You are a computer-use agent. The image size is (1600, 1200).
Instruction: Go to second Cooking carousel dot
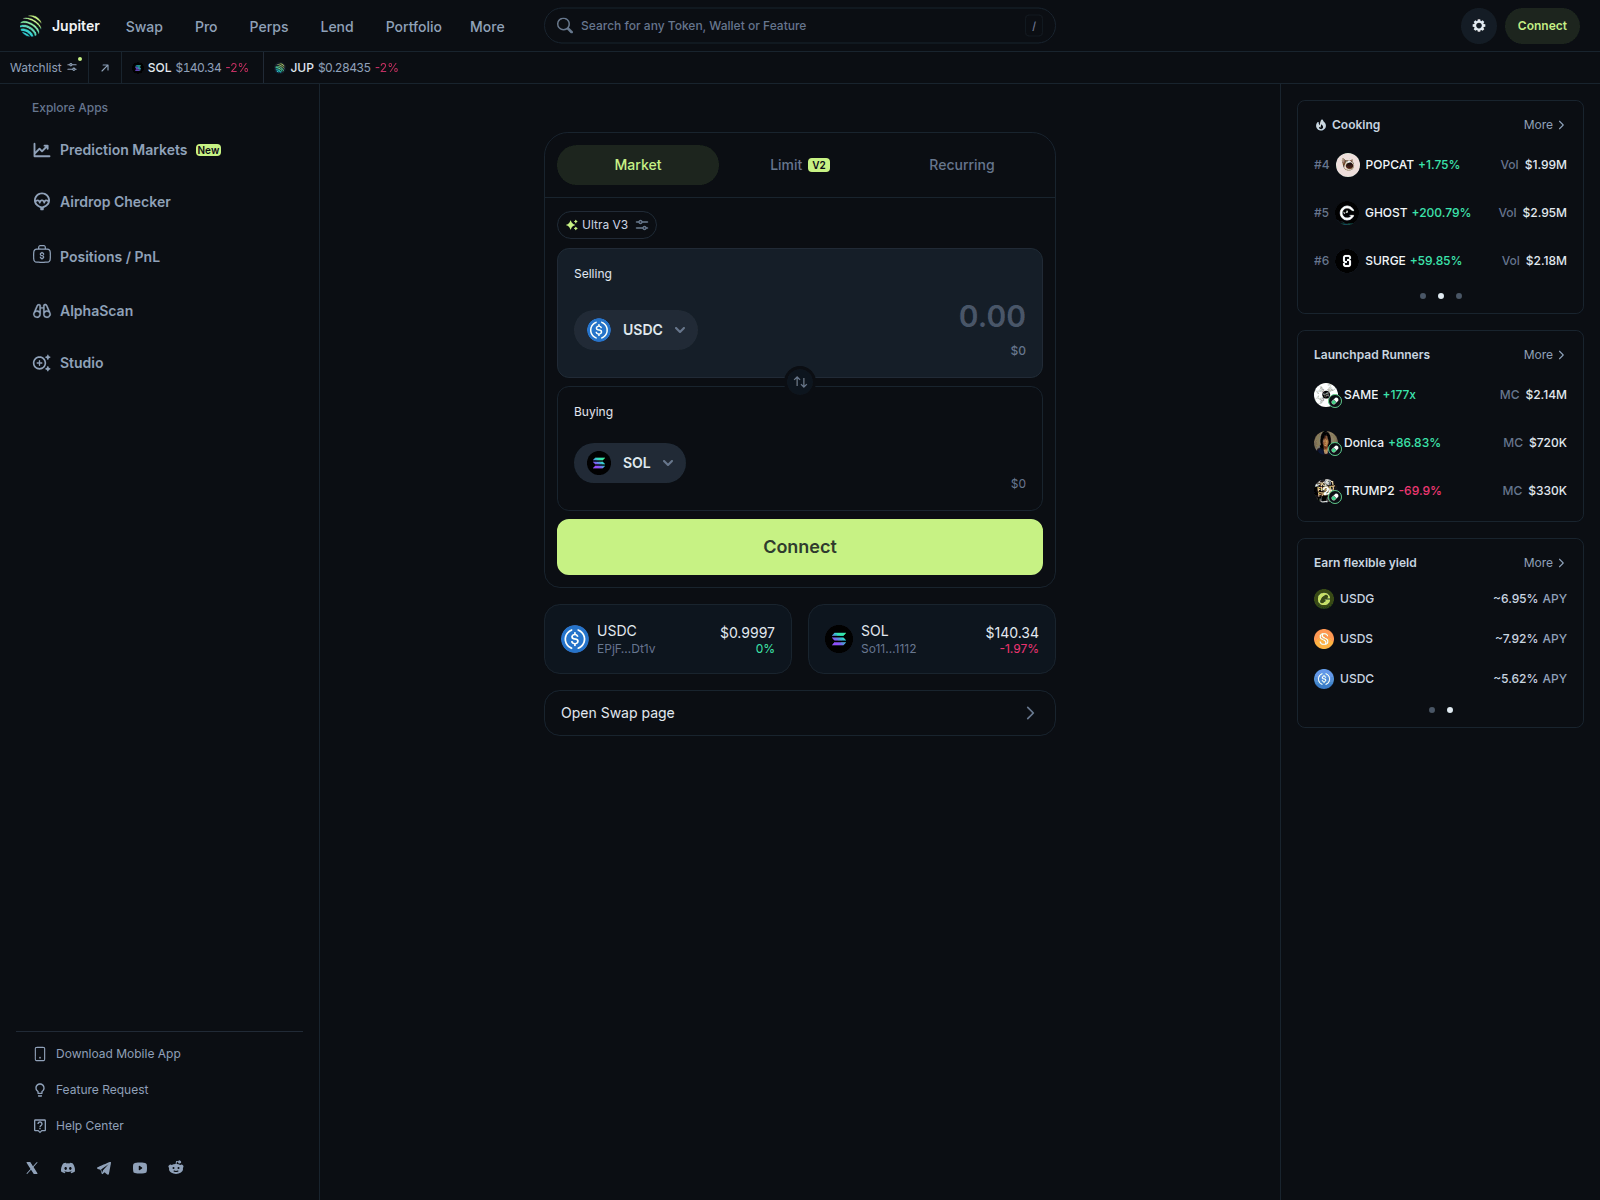click(x=1441, y=296)
